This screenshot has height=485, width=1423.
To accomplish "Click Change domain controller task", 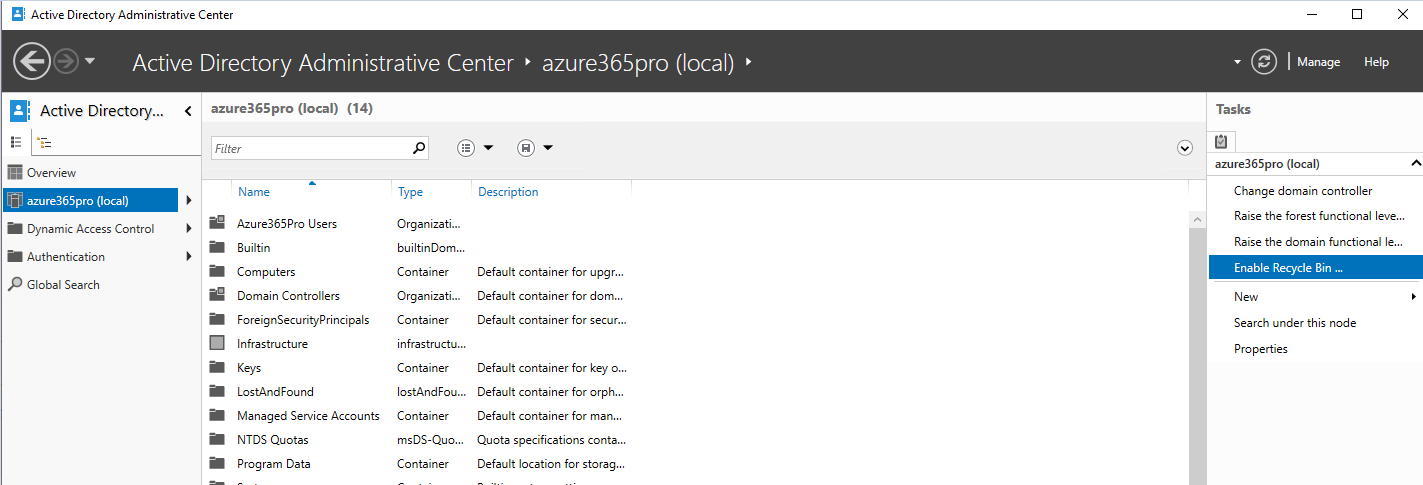I will (1303, 191).
